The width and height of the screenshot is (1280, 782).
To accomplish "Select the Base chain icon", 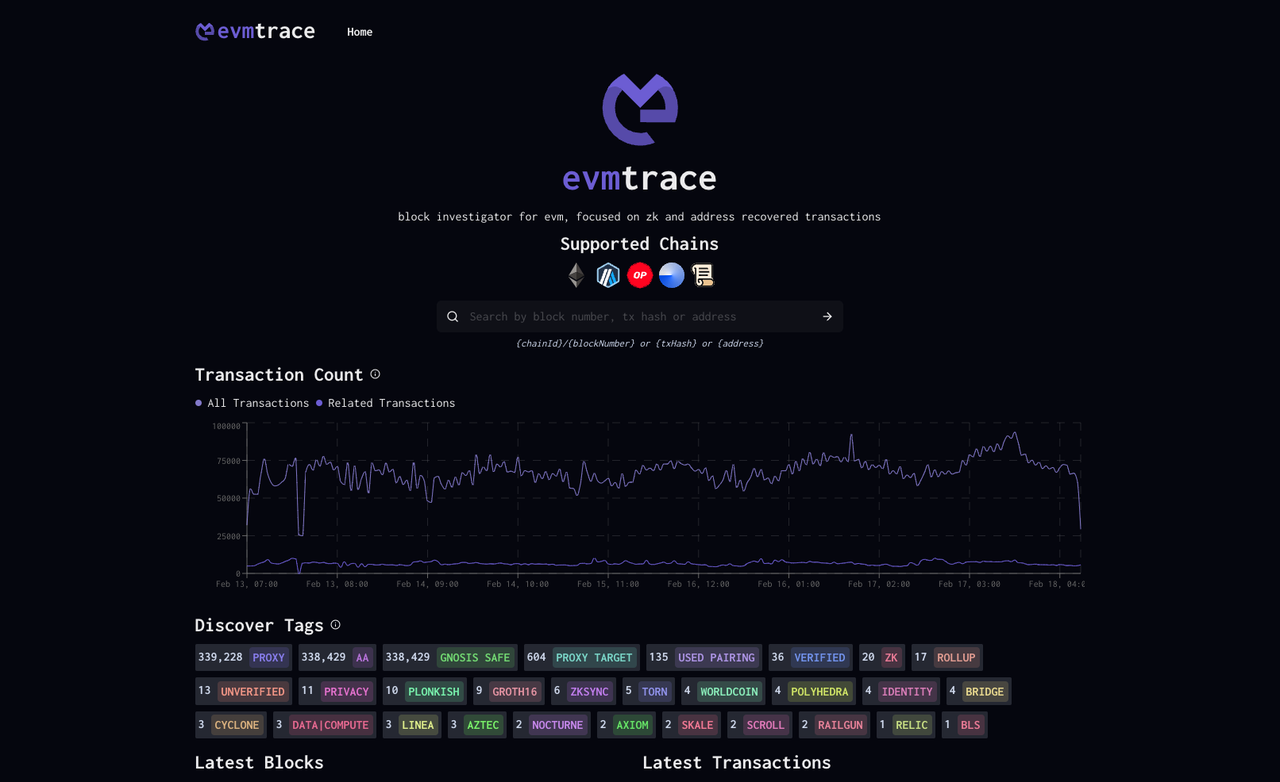I will (671, 275).
